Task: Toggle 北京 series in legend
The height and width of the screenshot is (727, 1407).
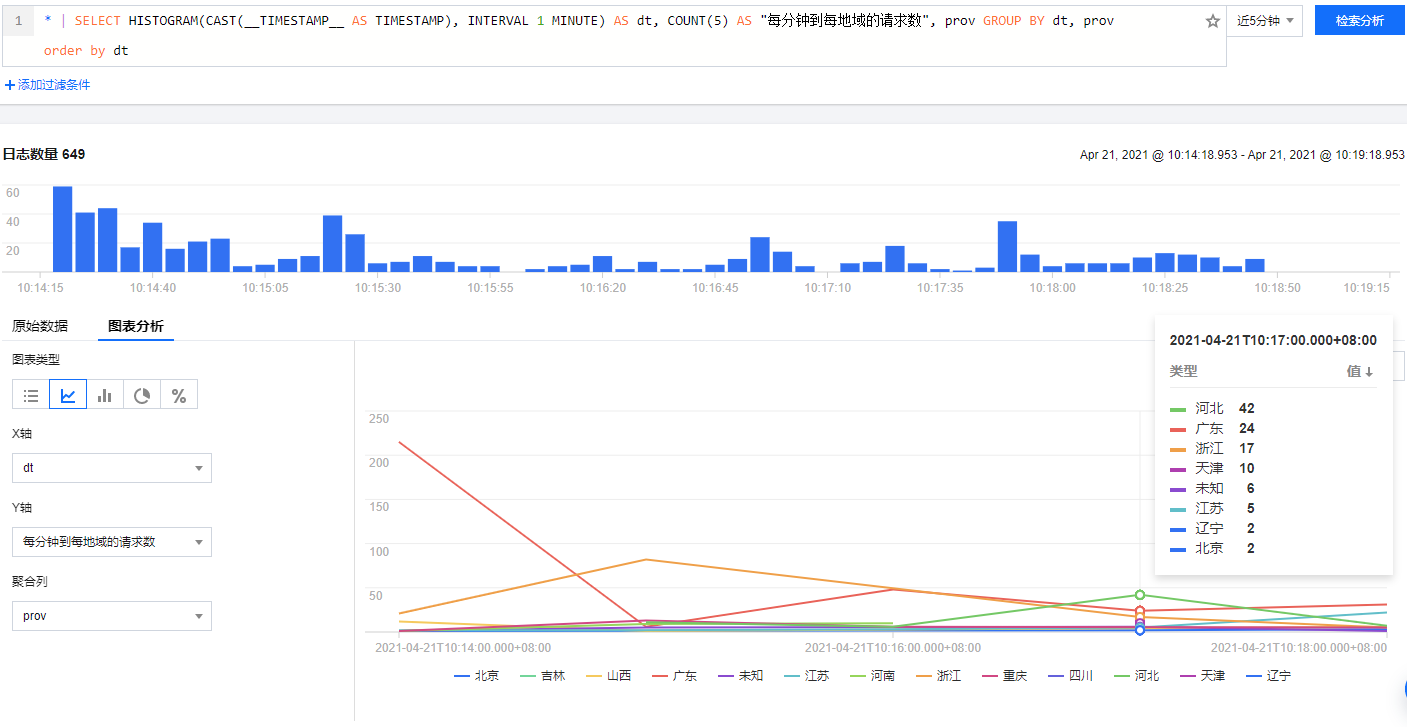Action: (x=476, y=676)
